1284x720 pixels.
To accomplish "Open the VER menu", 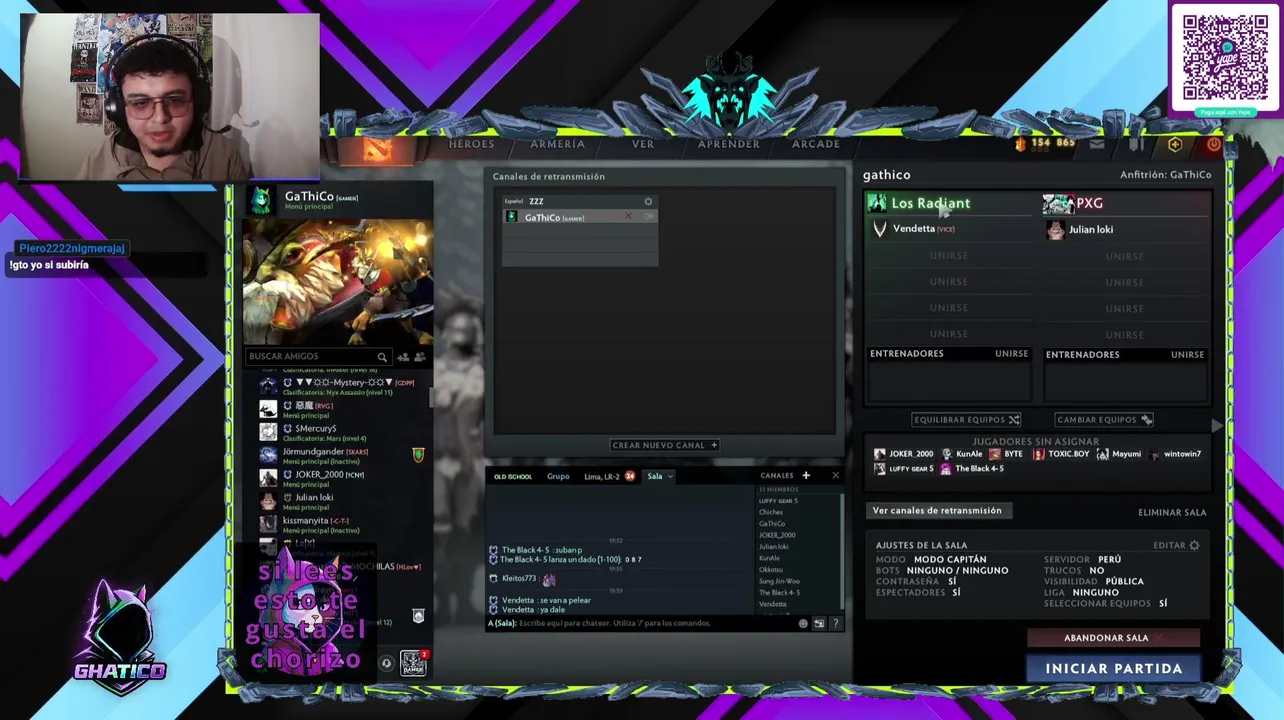I will (643, 144).
